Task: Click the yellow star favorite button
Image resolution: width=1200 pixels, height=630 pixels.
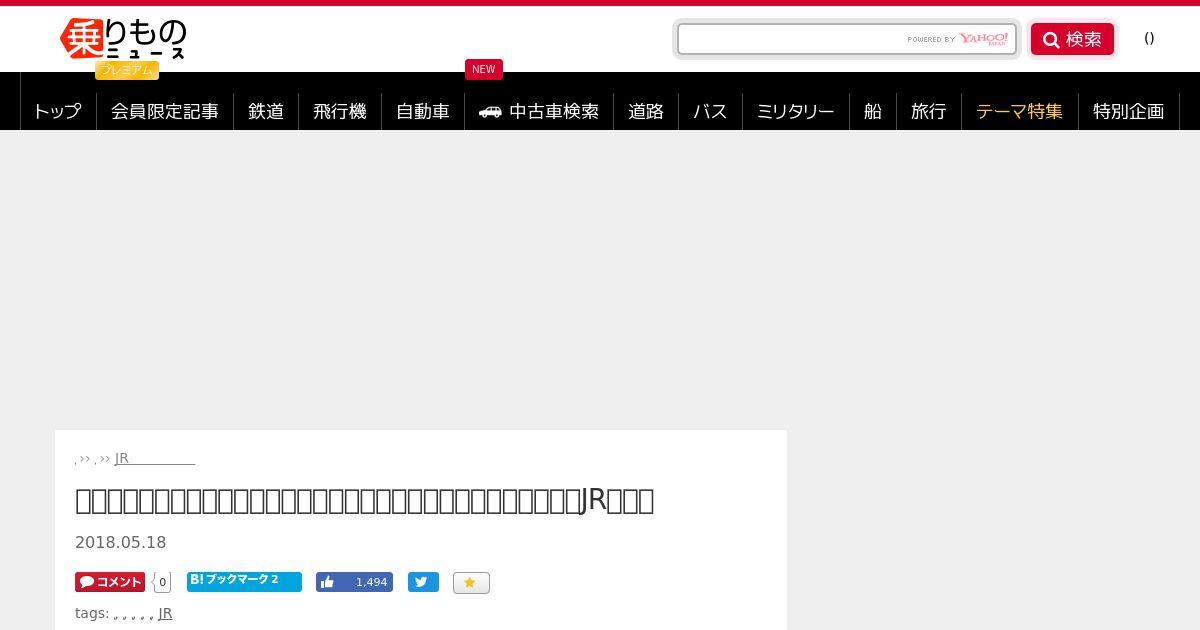Action: 471,582
